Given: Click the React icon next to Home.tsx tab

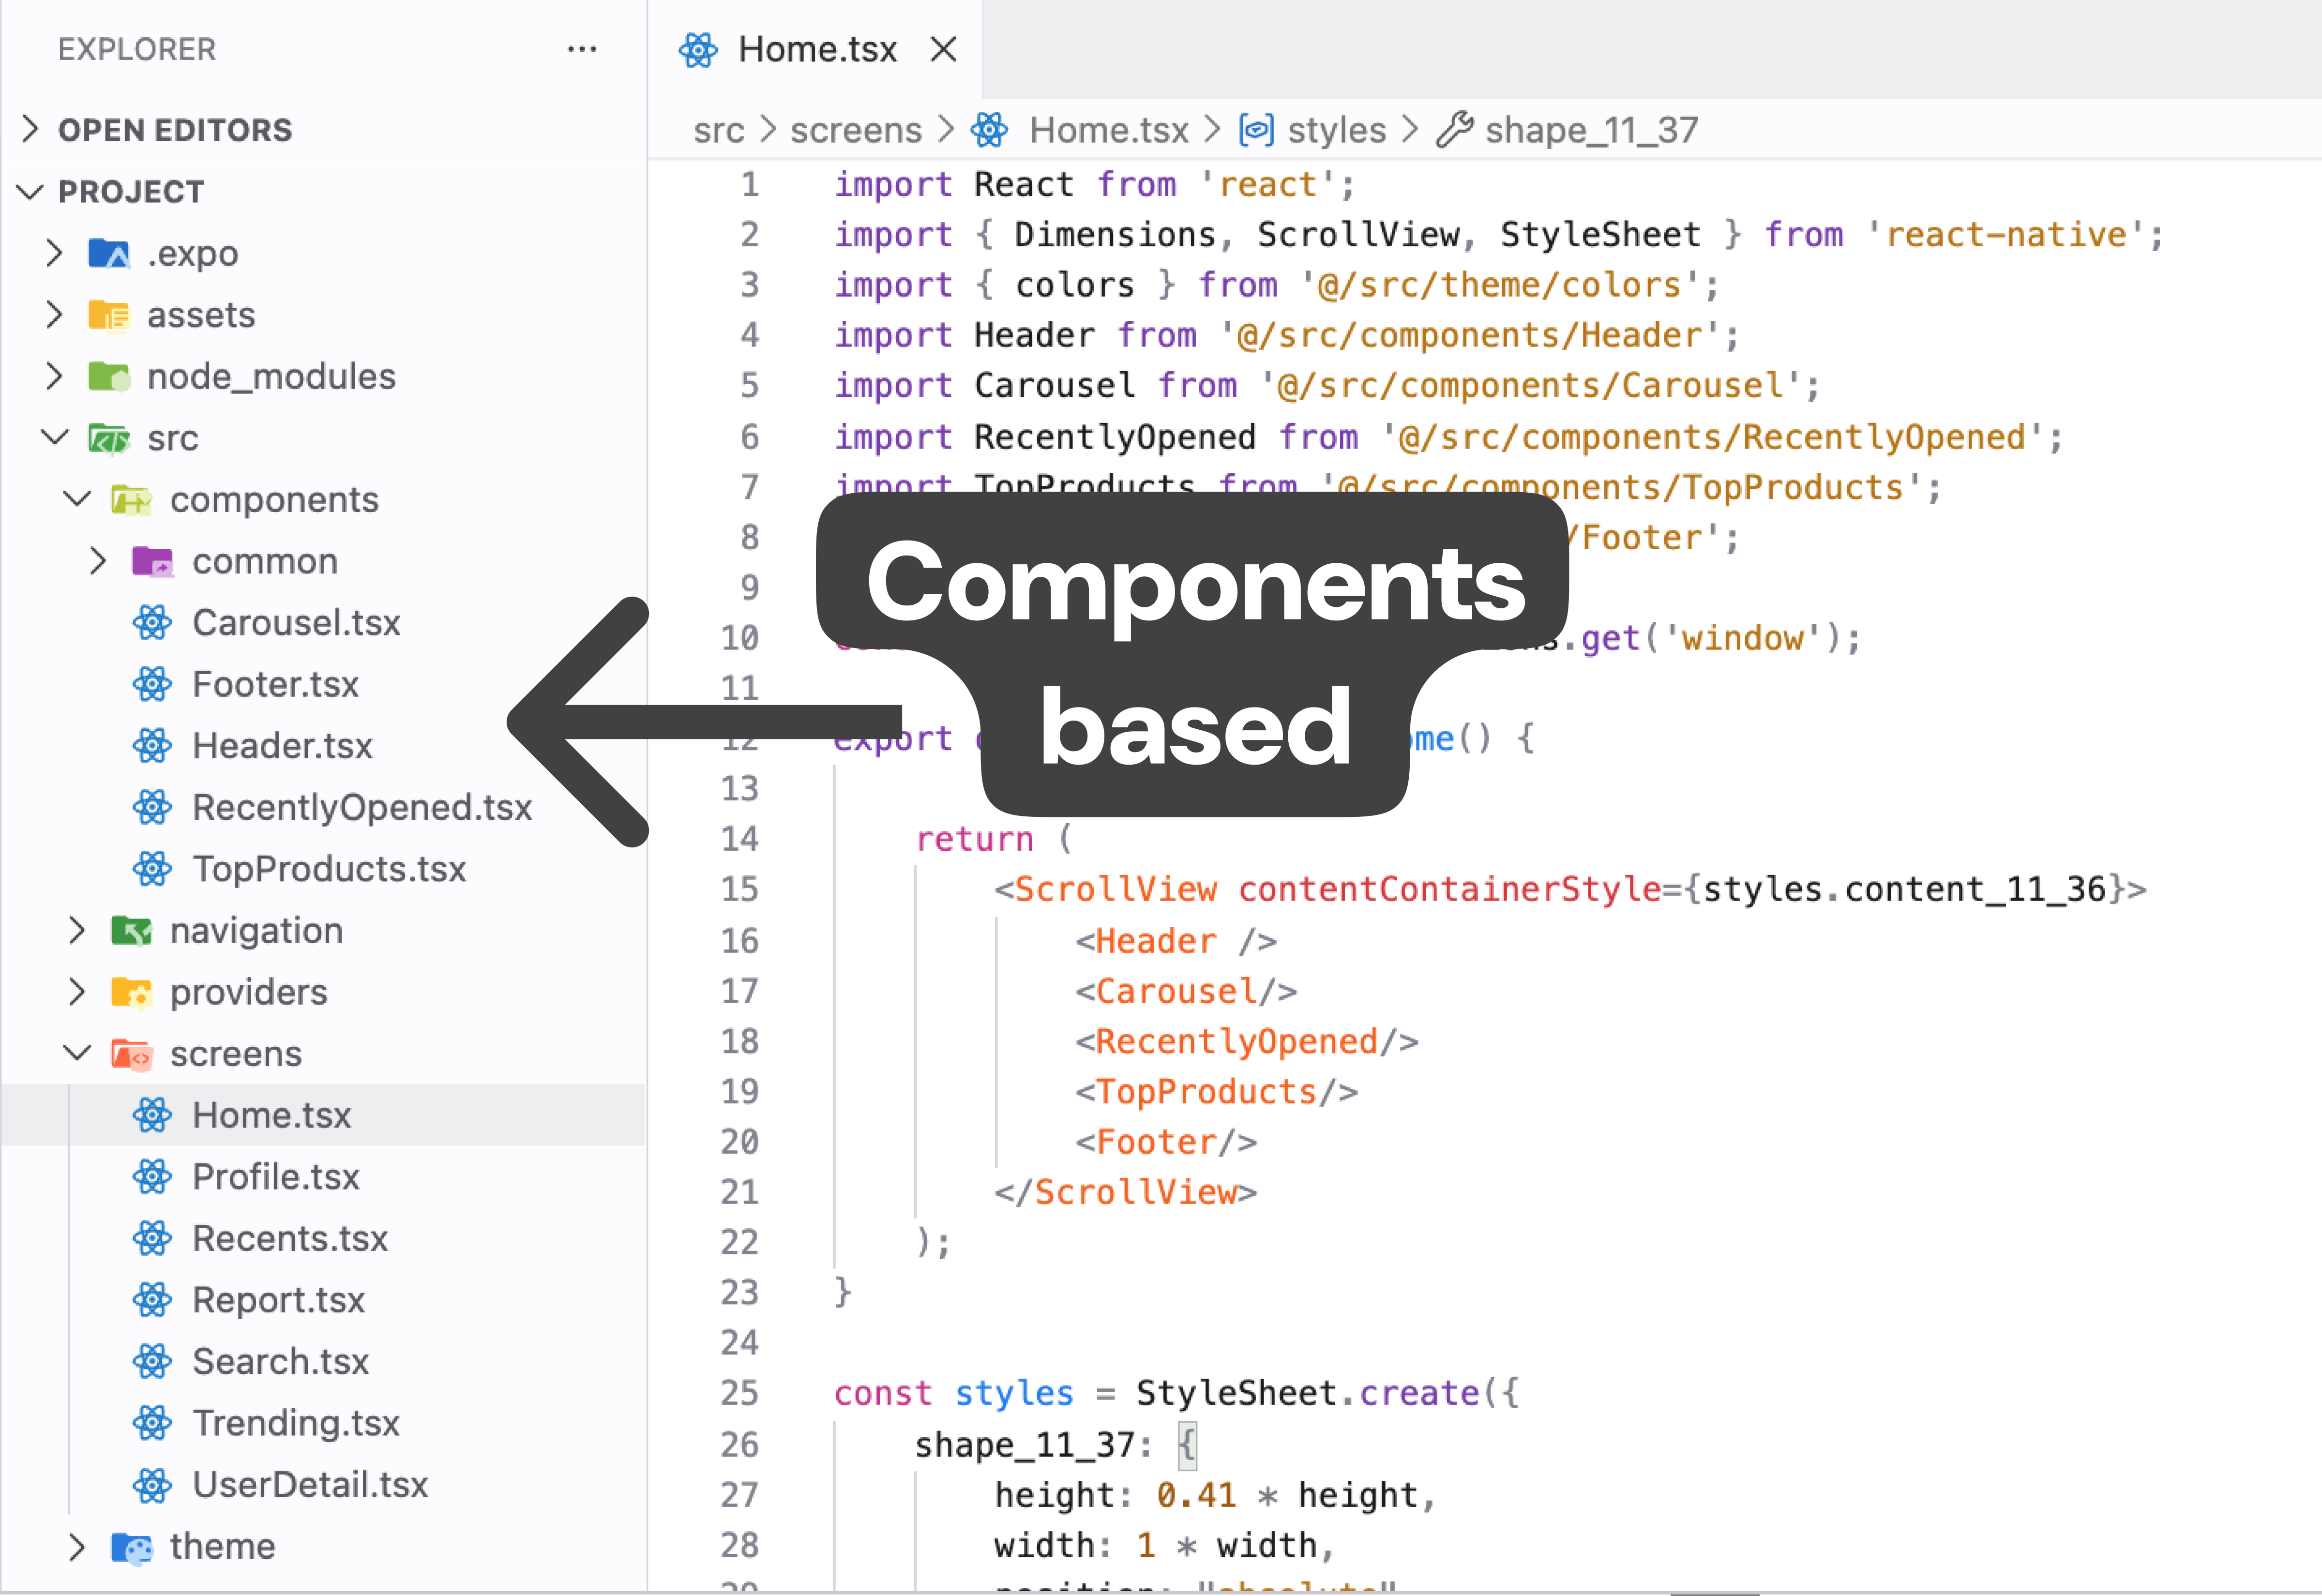Looking at the screenshot, I should click(x=700, y=48).
